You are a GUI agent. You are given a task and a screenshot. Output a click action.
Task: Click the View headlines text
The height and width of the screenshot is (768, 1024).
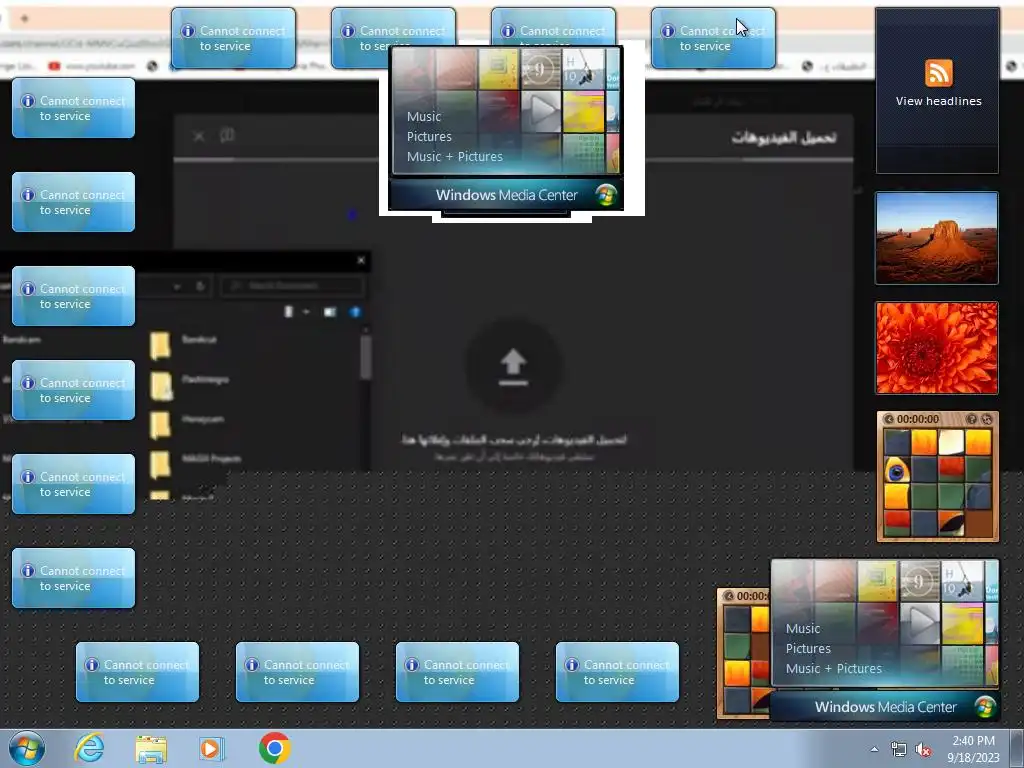(x=938, y=101)
